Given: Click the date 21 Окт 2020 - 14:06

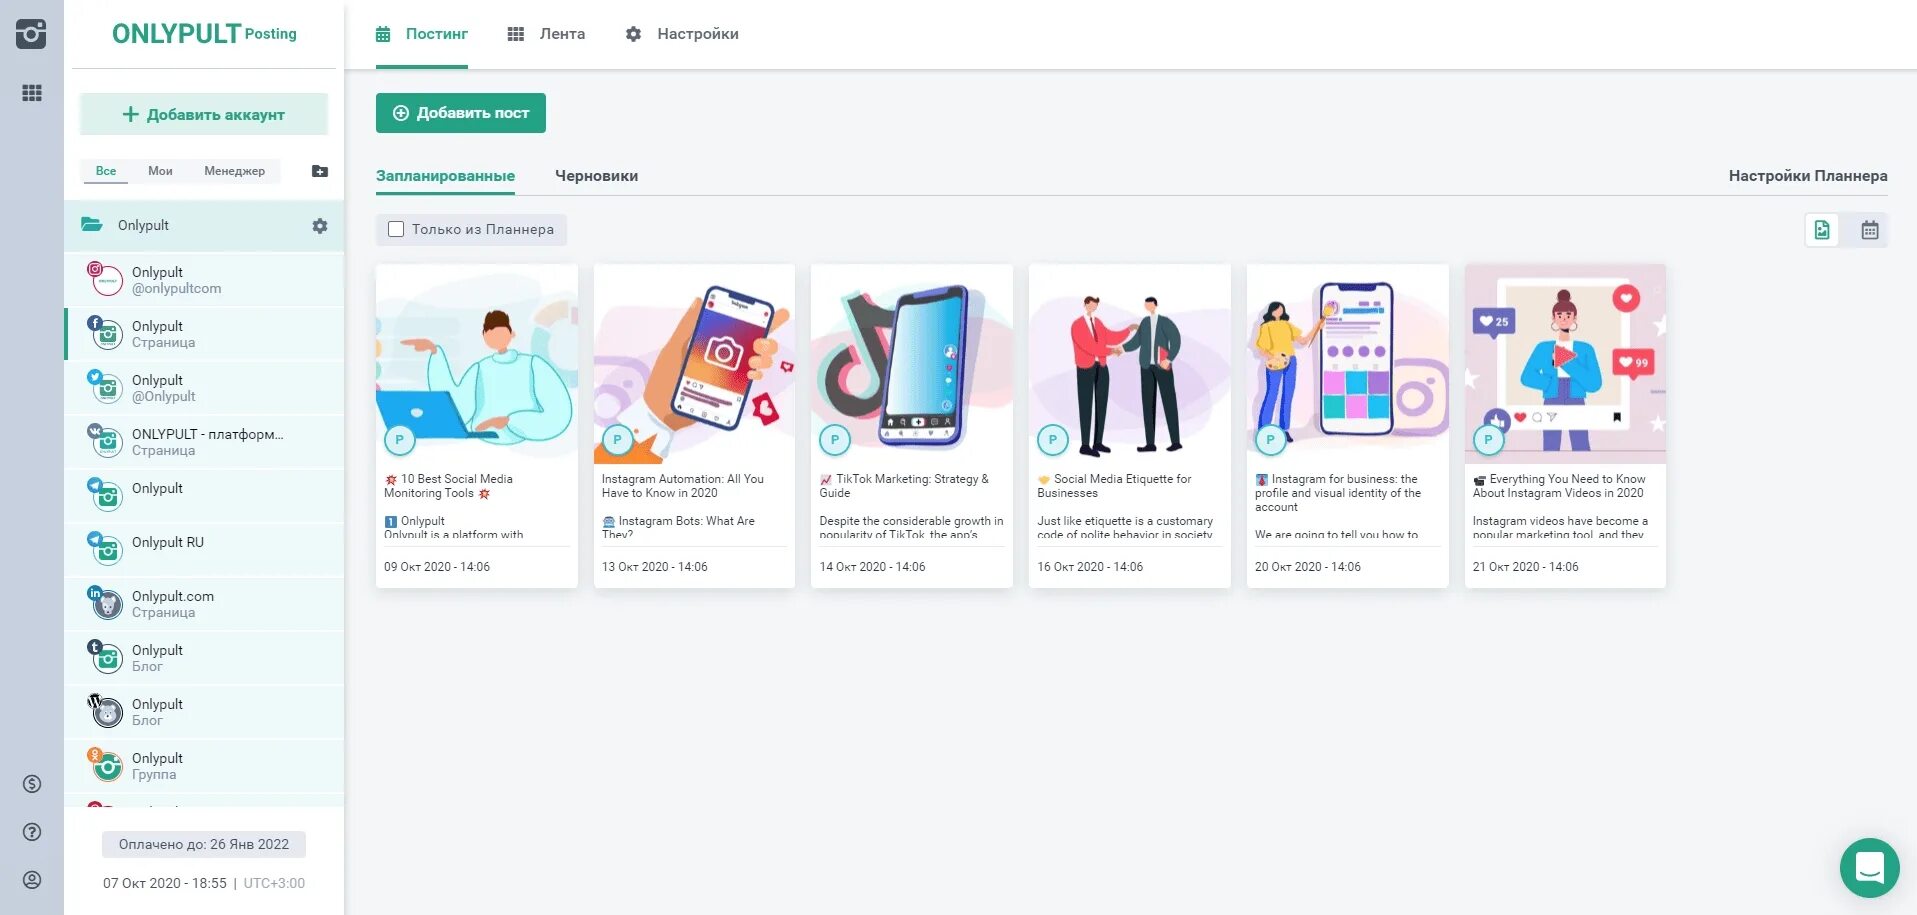Looking at the screenshot, I should (x=1525, y=567).
